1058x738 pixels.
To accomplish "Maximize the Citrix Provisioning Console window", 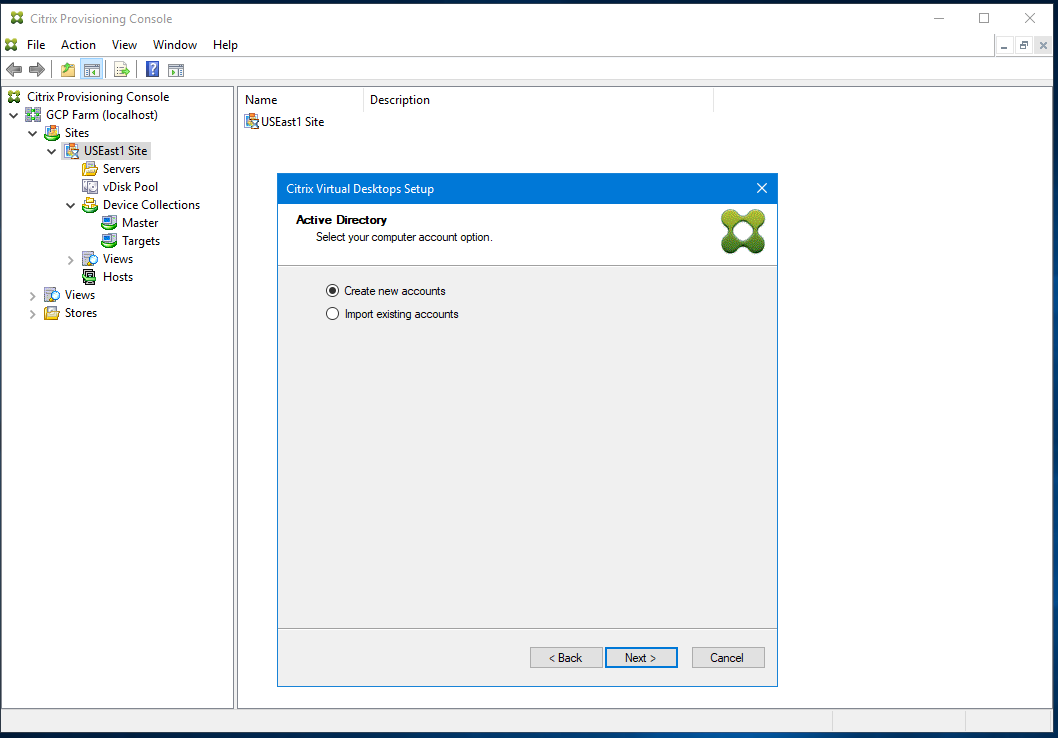I will click(984, 18).
